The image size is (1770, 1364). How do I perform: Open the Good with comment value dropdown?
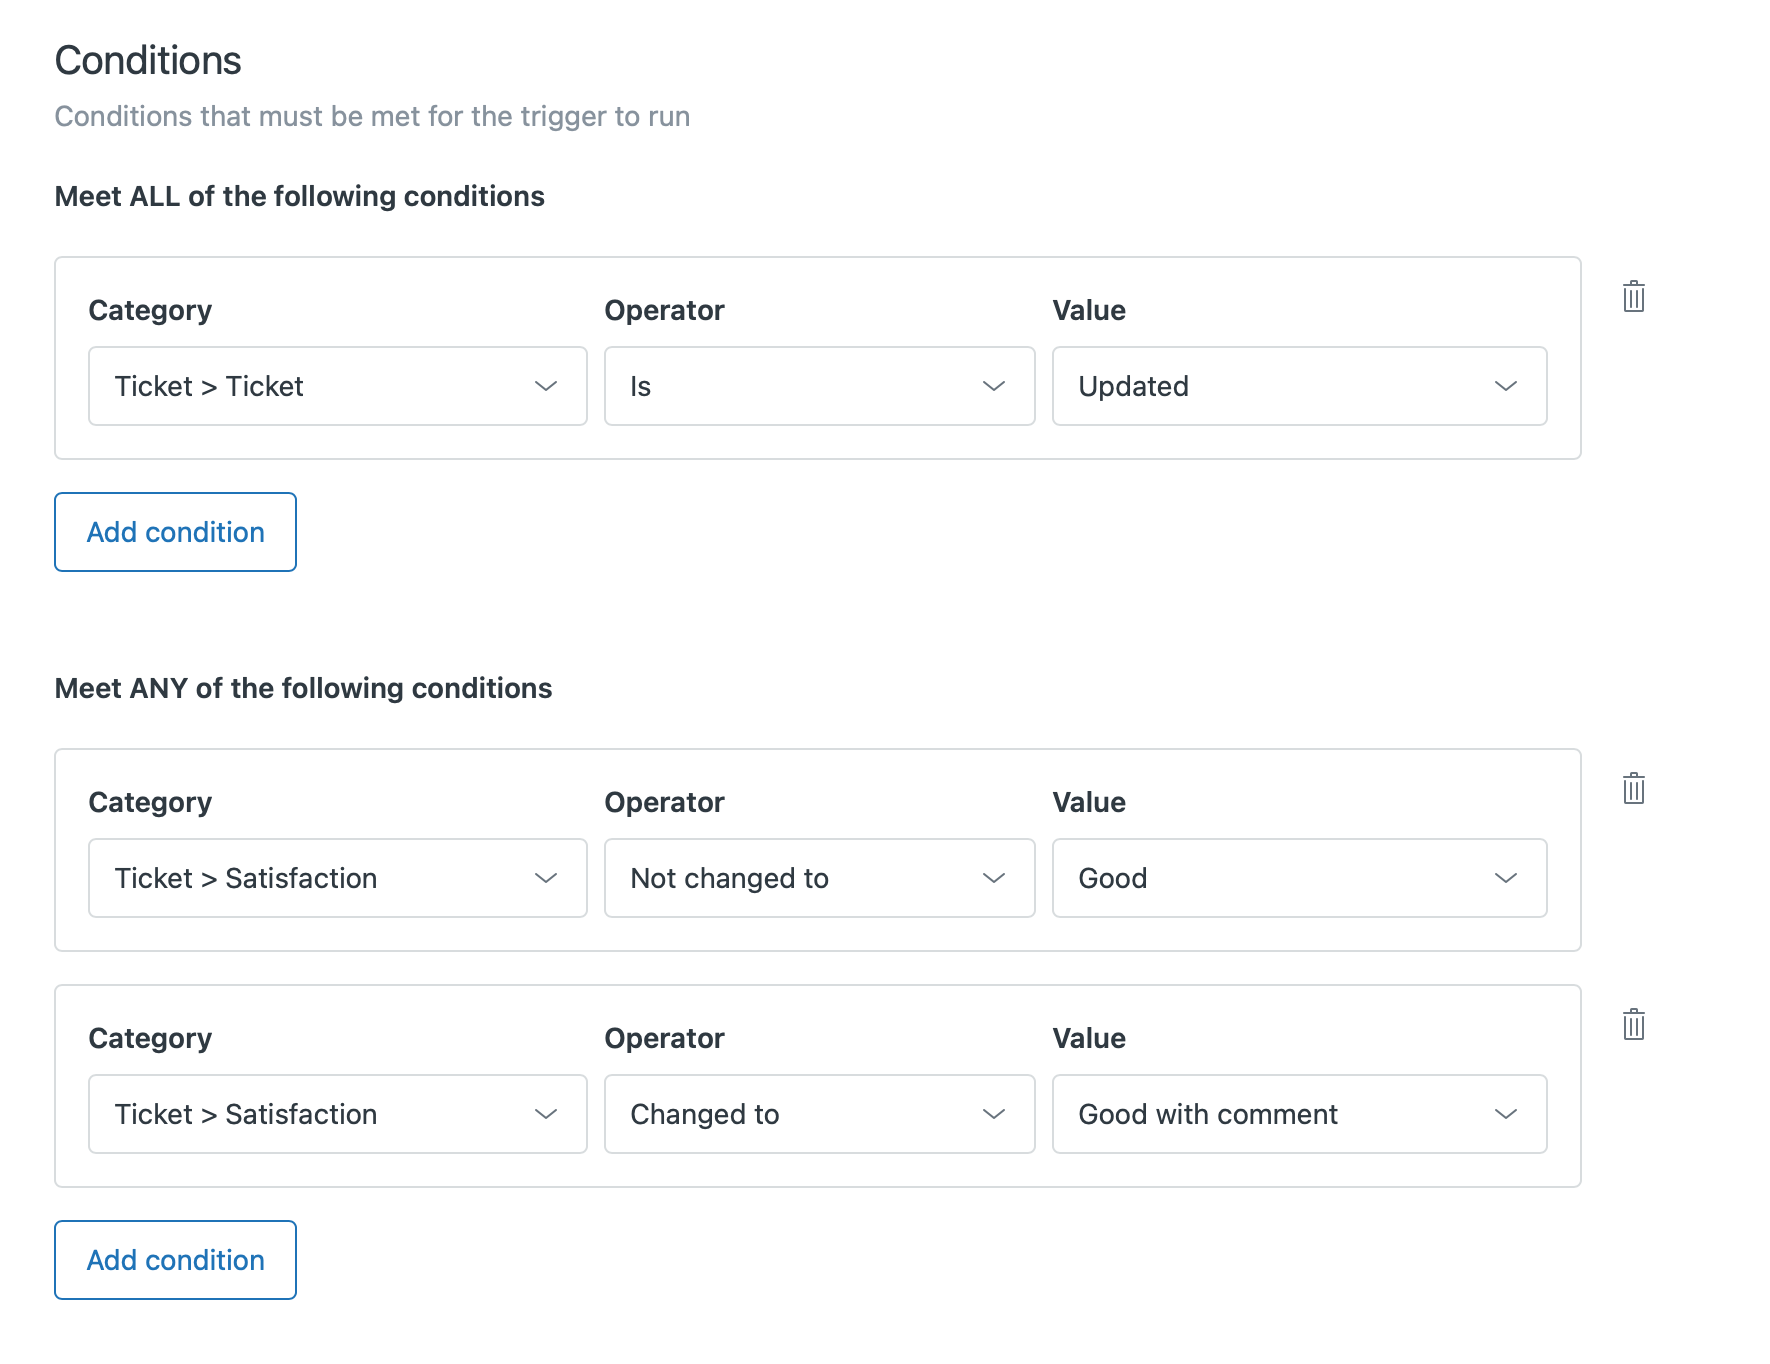1298,1114
